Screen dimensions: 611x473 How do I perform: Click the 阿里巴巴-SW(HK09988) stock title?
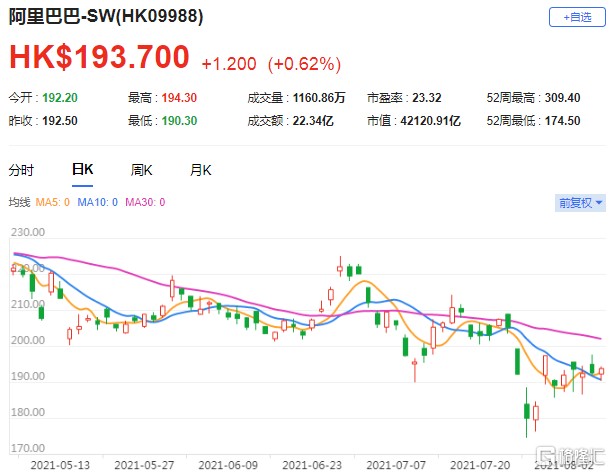[x=106, y=16]
